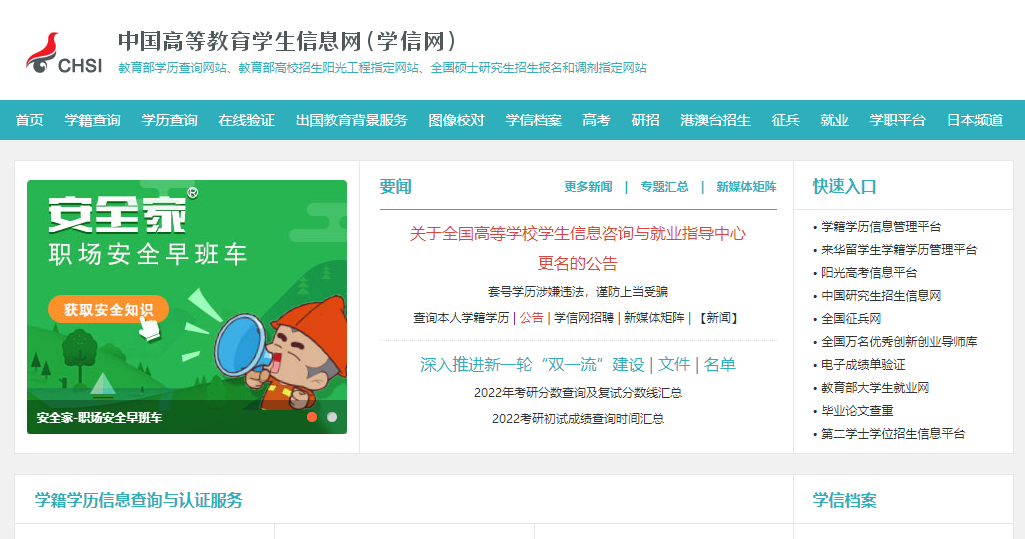
Task: Select the gray carousel dot indicator
Action: pyautogui.click(x=332, y=417)
